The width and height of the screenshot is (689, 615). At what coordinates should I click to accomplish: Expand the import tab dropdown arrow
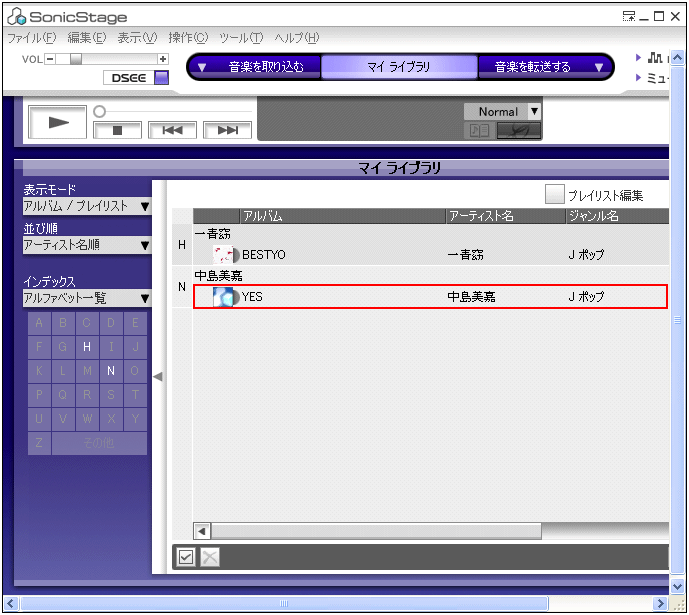tap(202, 67)
